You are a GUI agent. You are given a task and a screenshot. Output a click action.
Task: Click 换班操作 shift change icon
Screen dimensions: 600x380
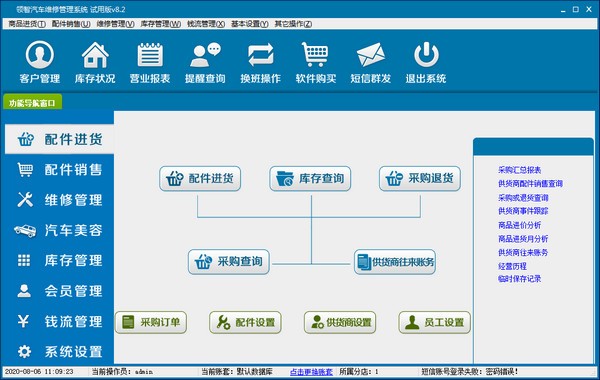260,63
